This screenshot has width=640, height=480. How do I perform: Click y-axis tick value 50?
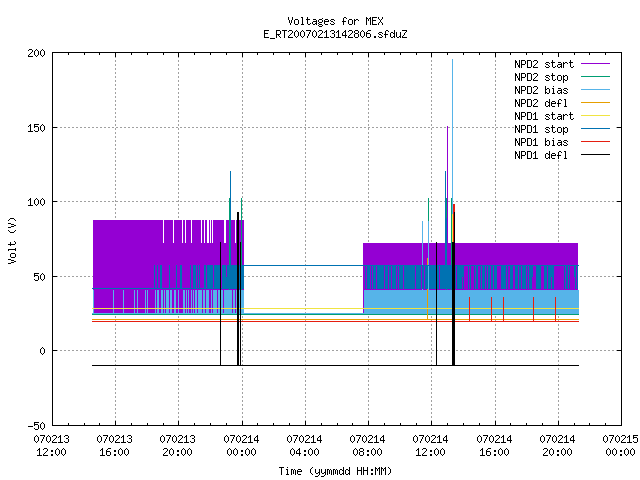40,277
